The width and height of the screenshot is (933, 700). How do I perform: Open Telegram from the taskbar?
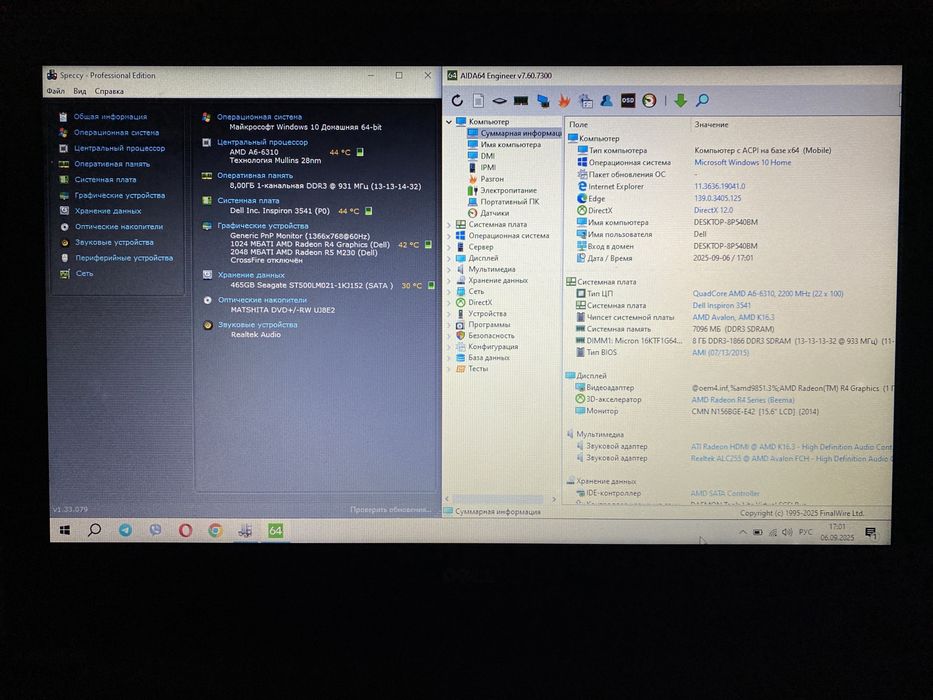pyautogui.click(x=125, y=530)
